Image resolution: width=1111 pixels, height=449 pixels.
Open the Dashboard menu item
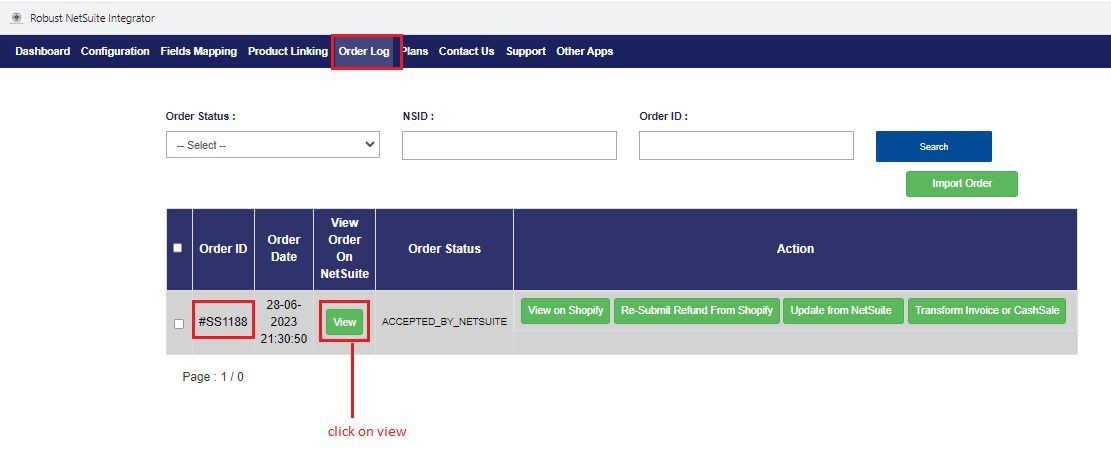tap(43, 51)
